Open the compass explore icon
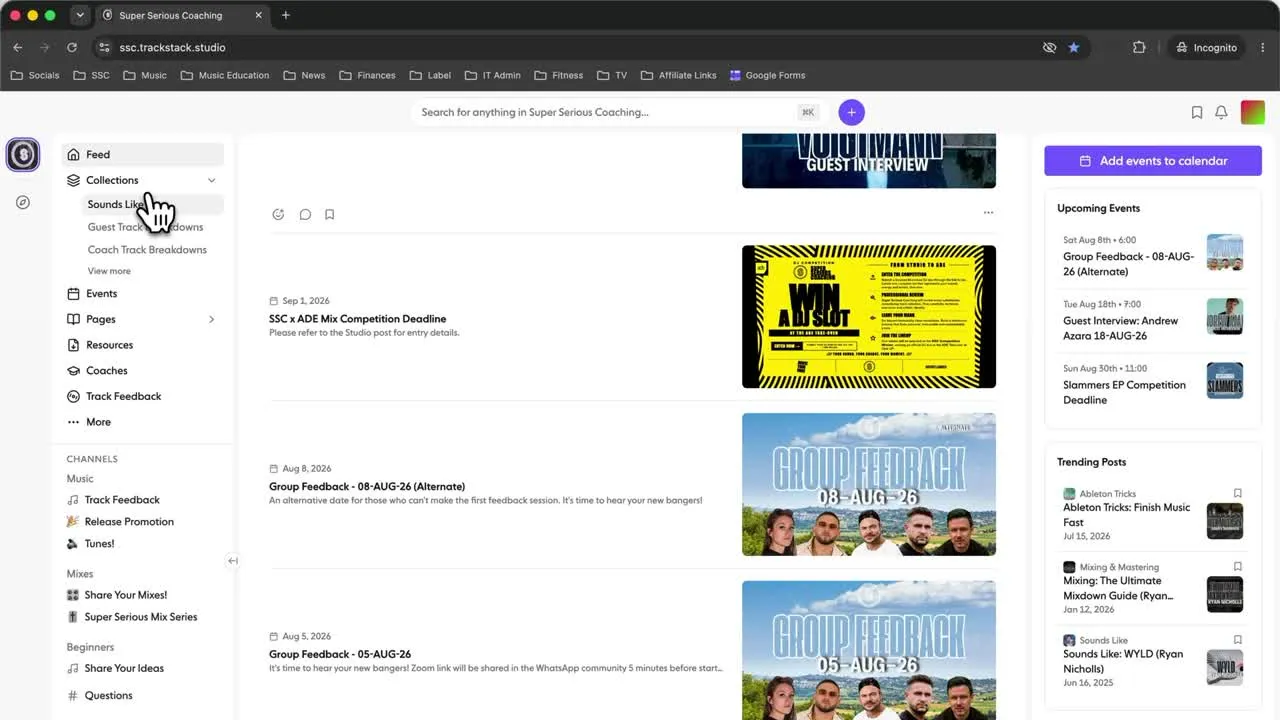The height and width of the screenshot is (720, 1280). click(23, 202)
